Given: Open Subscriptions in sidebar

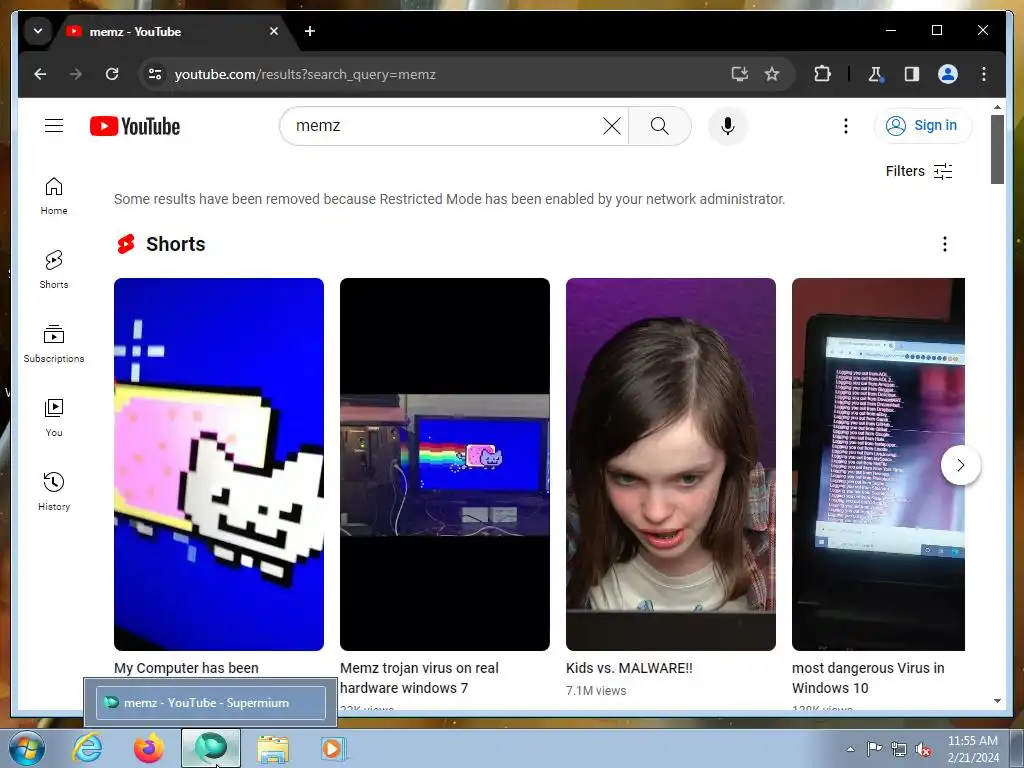Looking at the screenshot, I should [54, 344].
